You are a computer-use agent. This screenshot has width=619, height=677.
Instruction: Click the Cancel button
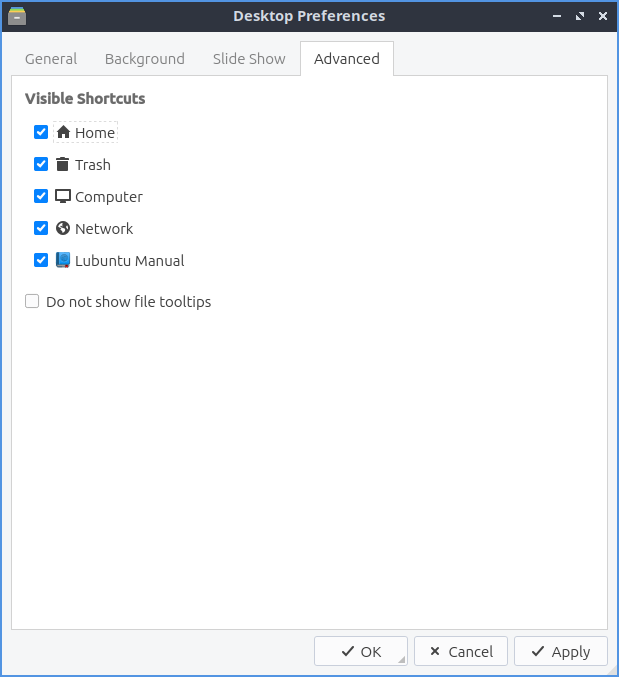461,651
